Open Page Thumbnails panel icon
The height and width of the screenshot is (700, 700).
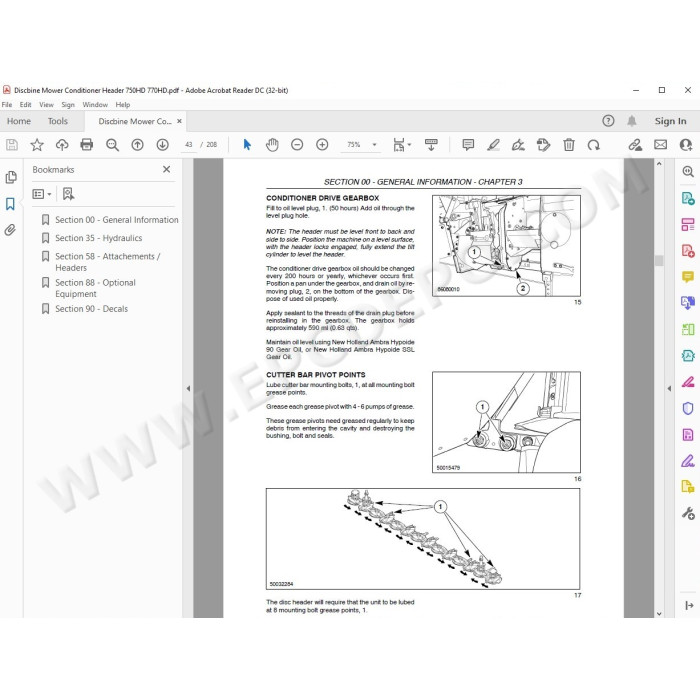[x=11, y=177]
